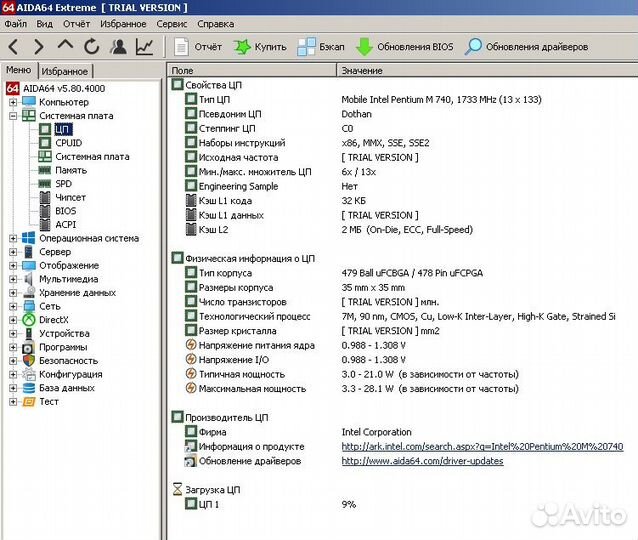Click the Сервер icon in tree
Screen dimensions: 638x540
tap(28, 252)
